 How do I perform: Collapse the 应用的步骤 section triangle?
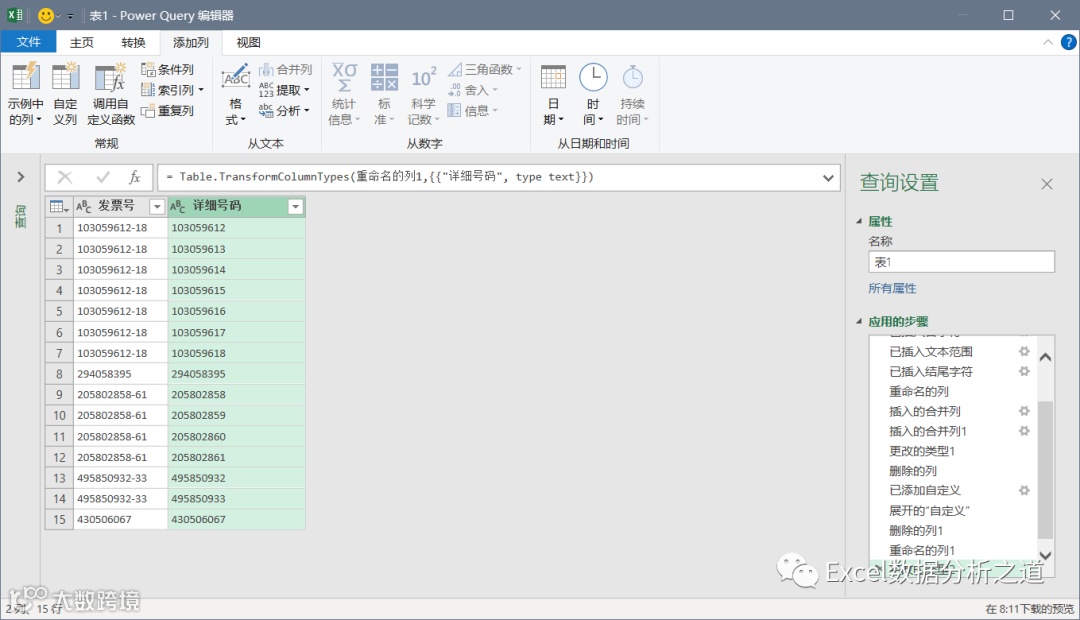pos(859,321)
